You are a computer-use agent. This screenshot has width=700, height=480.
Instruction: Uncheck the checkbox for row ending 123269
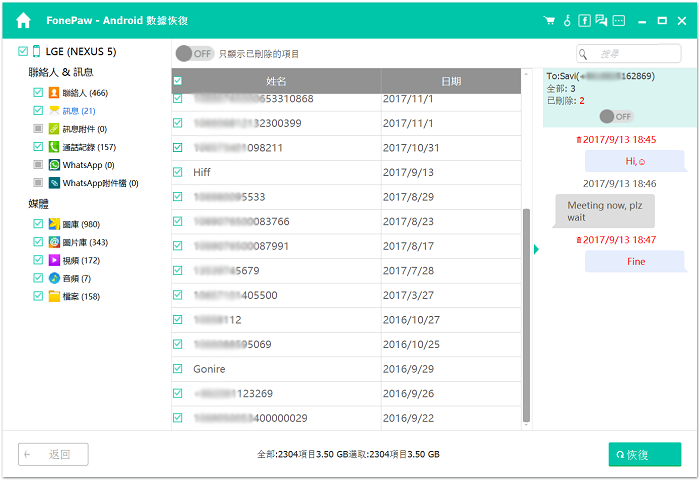point(178,393)
